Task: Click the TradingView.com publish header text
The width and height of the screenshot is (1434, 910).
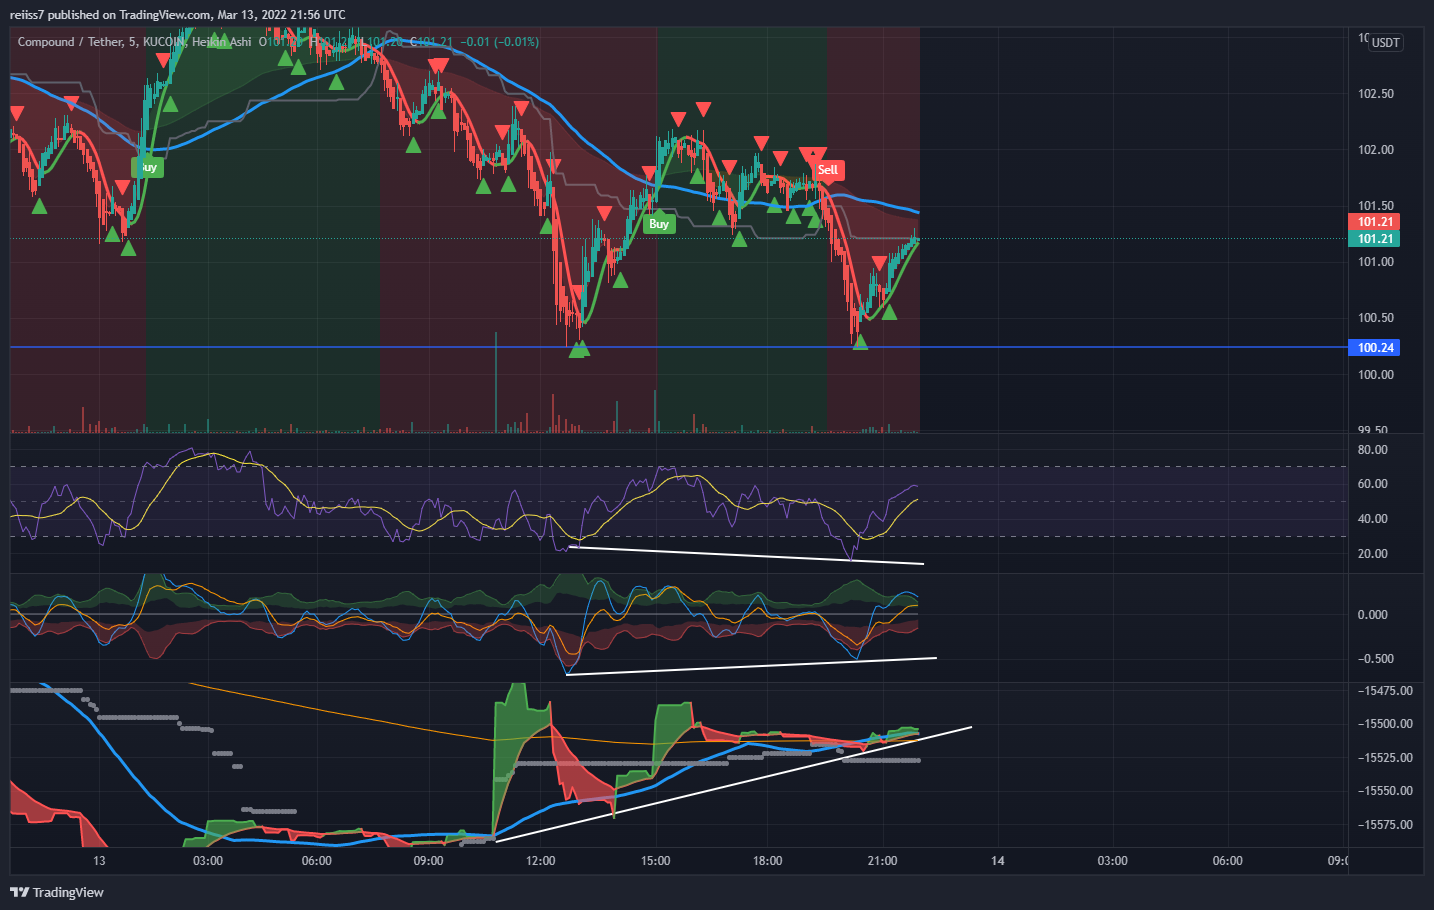Action: coord(165,15)
